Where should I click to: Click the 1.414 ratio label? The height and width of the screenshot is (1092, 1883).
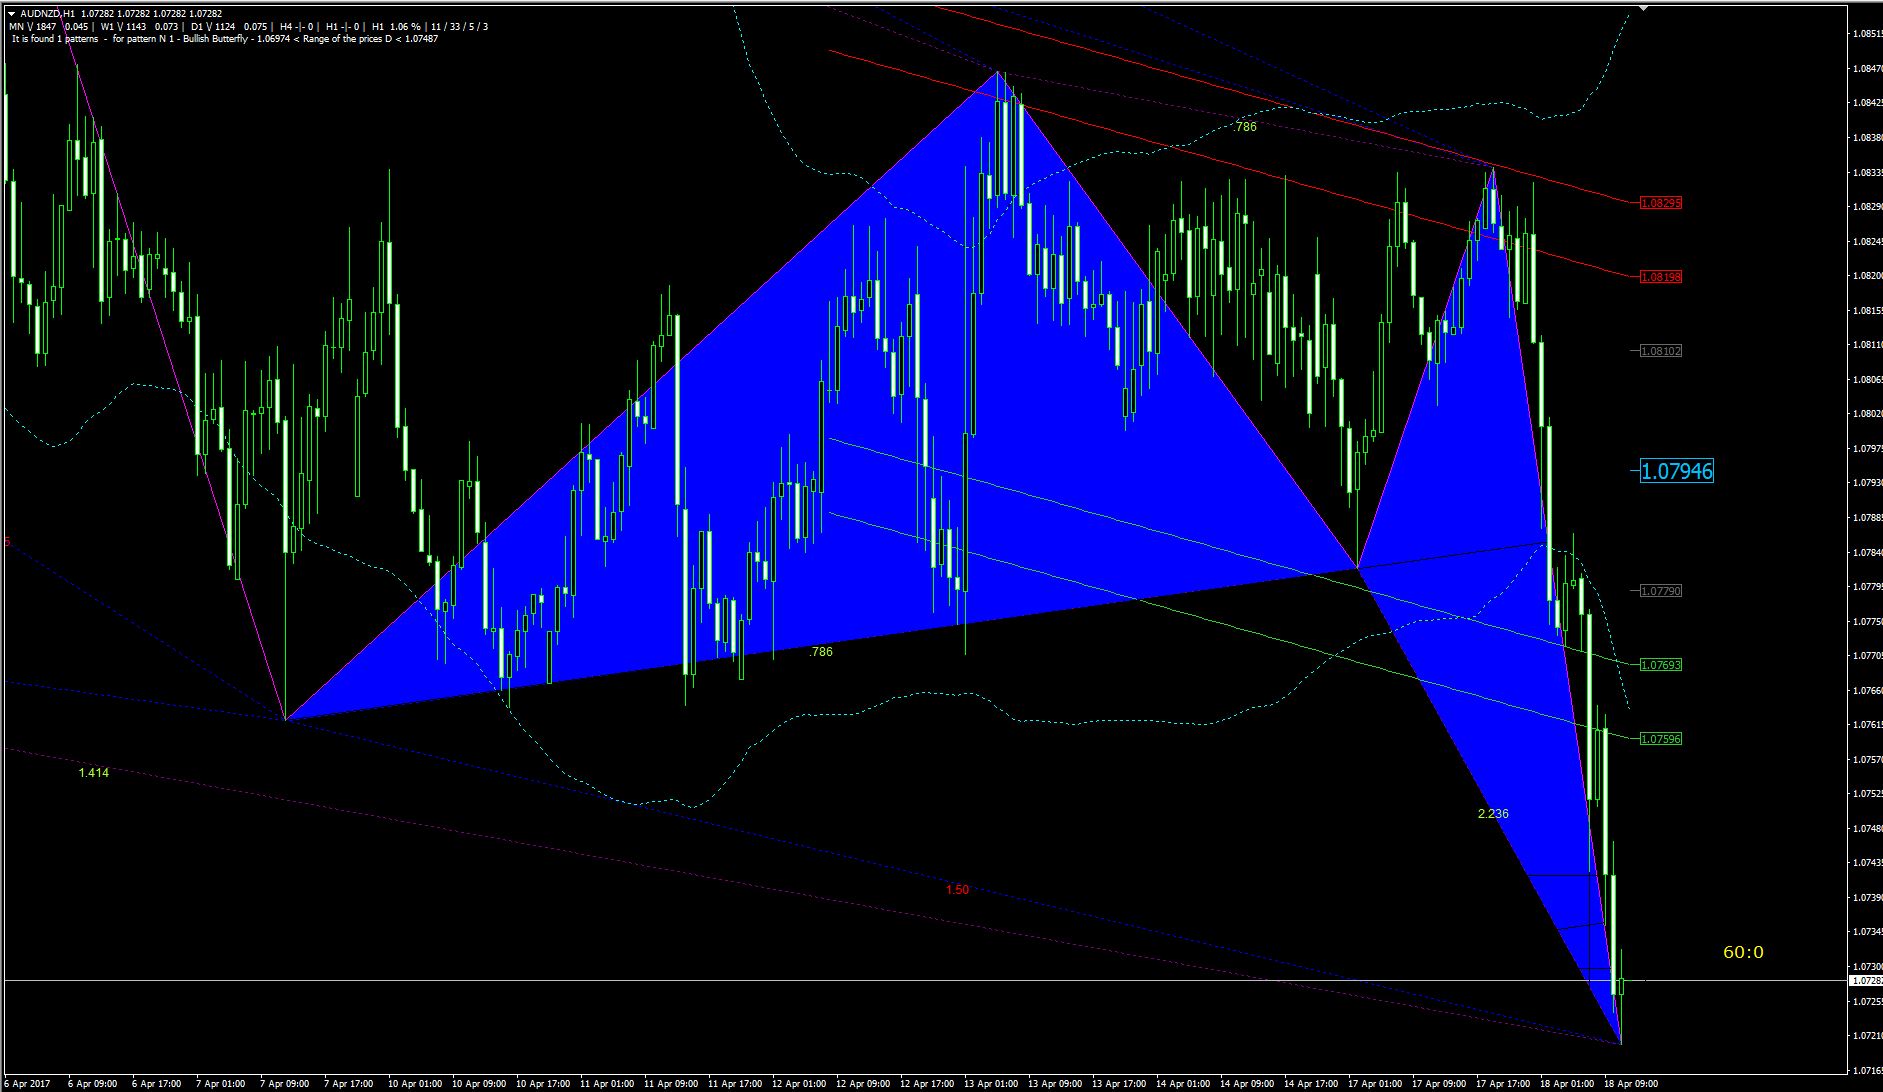click(x=94, y=773)
